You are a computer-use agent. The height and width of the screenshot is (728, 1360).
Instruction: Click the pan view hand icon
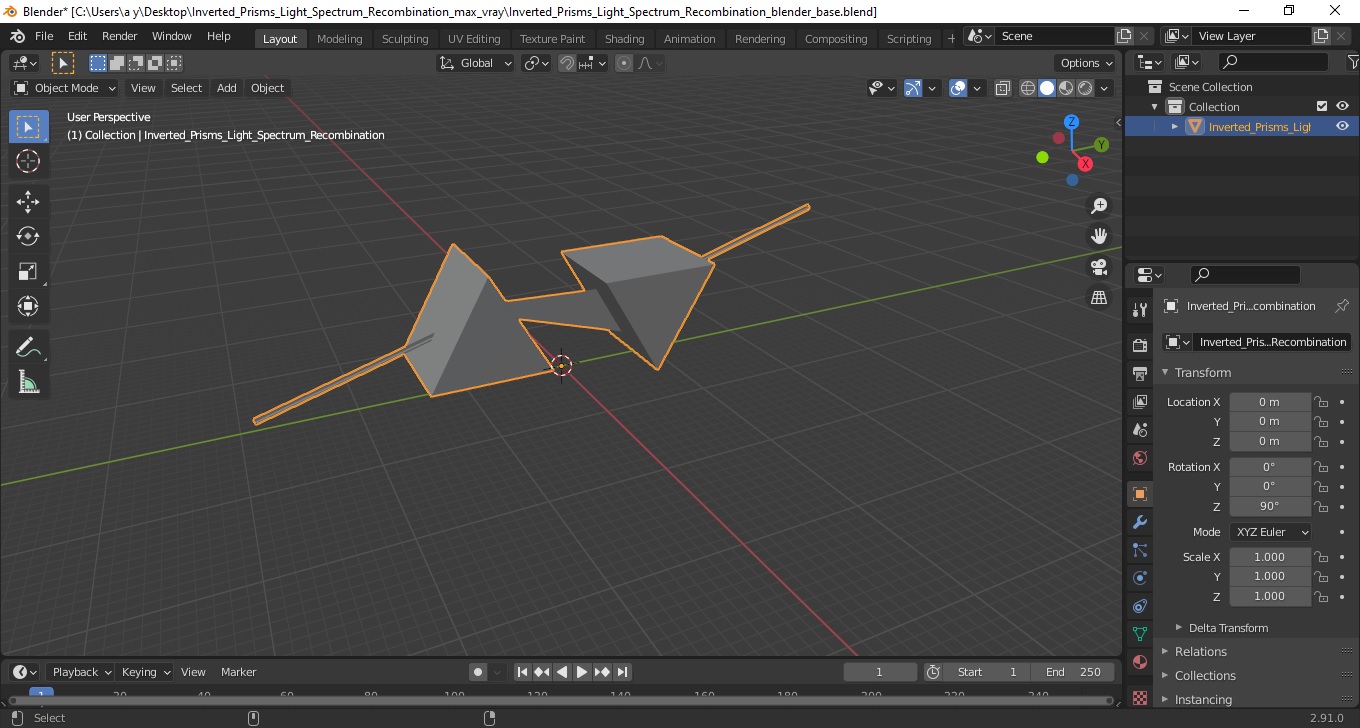[x=1099, y=236]
